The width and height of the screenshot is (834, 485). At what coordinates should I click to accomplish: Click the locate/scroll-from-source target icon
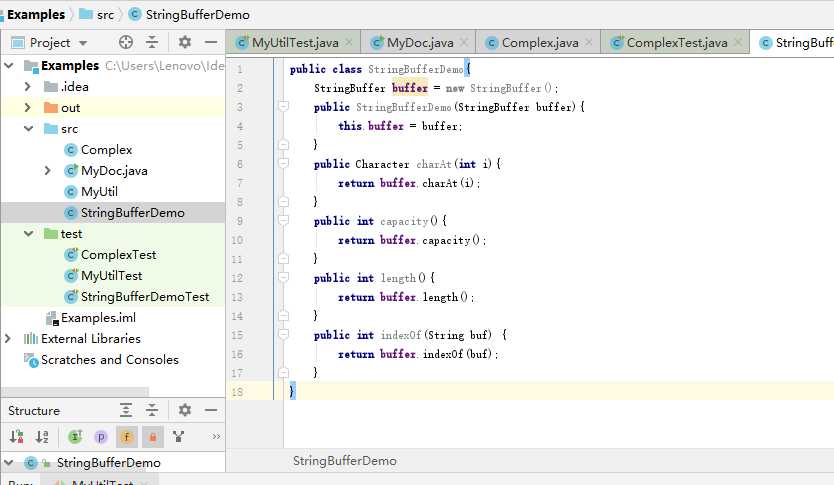tap(126, 42)
